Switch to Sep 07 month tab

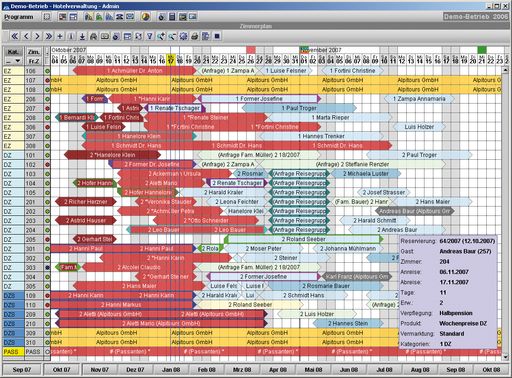tap(22, 370)
